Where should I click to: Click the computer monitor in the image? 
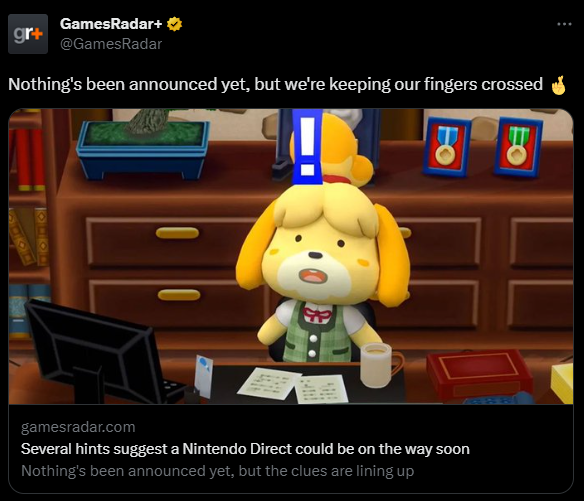(x=93, y=350)
